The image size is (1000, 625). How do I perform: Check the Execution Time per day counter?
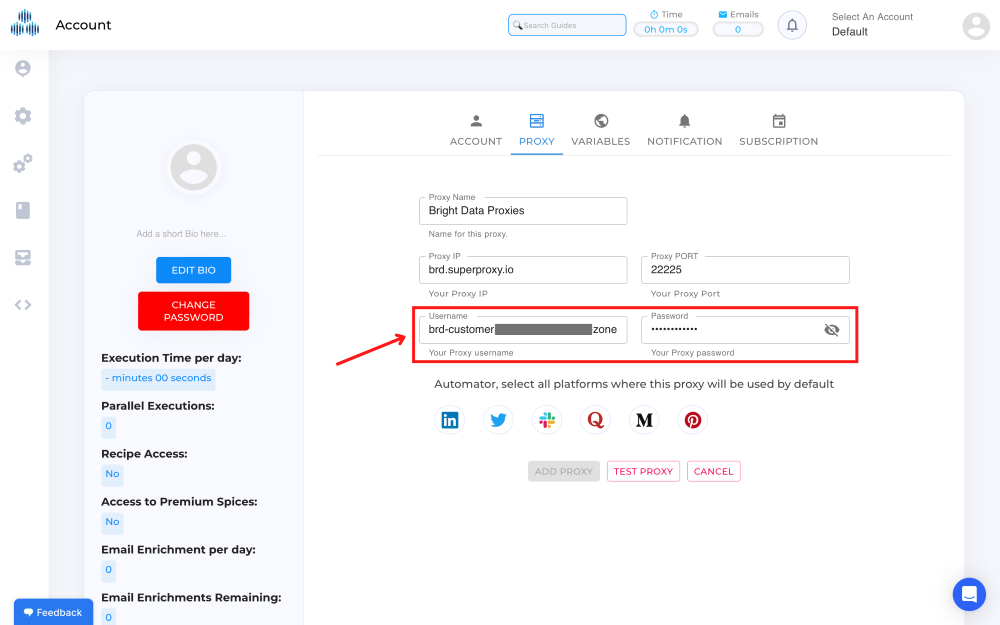tap(156, 378)
